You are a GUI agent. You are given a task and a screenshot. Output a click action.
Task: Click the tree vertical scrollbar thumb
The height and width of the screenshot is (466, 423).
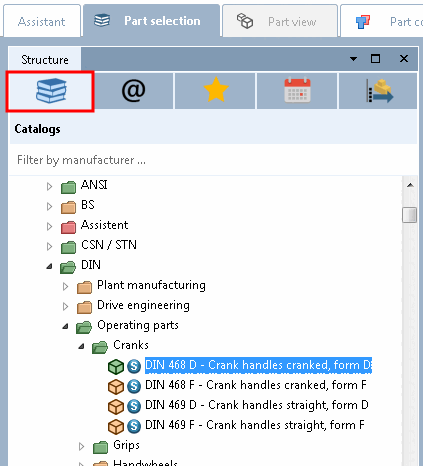point(410,215)
